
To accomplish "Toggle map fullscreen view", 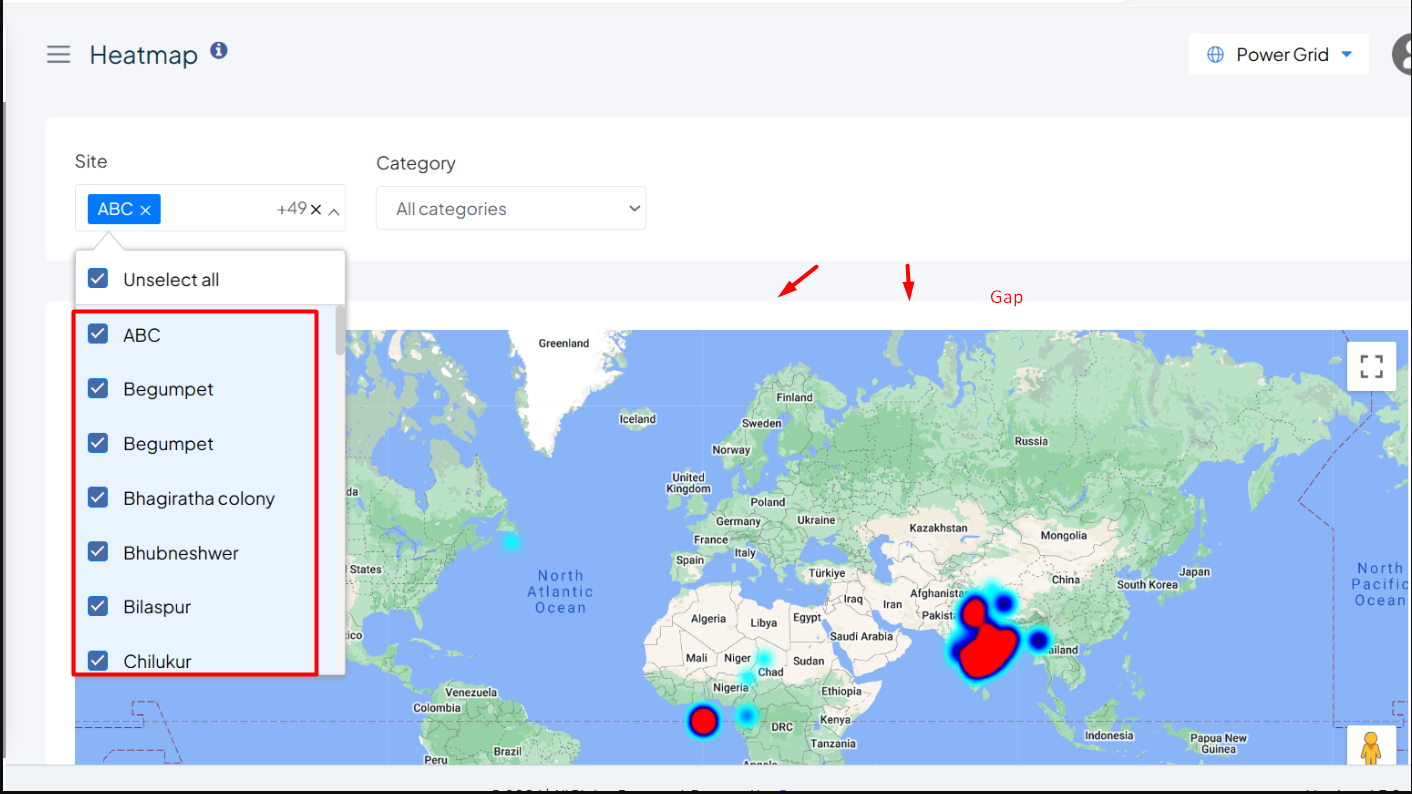I will pyautogui.click(x=1371, y=367).
